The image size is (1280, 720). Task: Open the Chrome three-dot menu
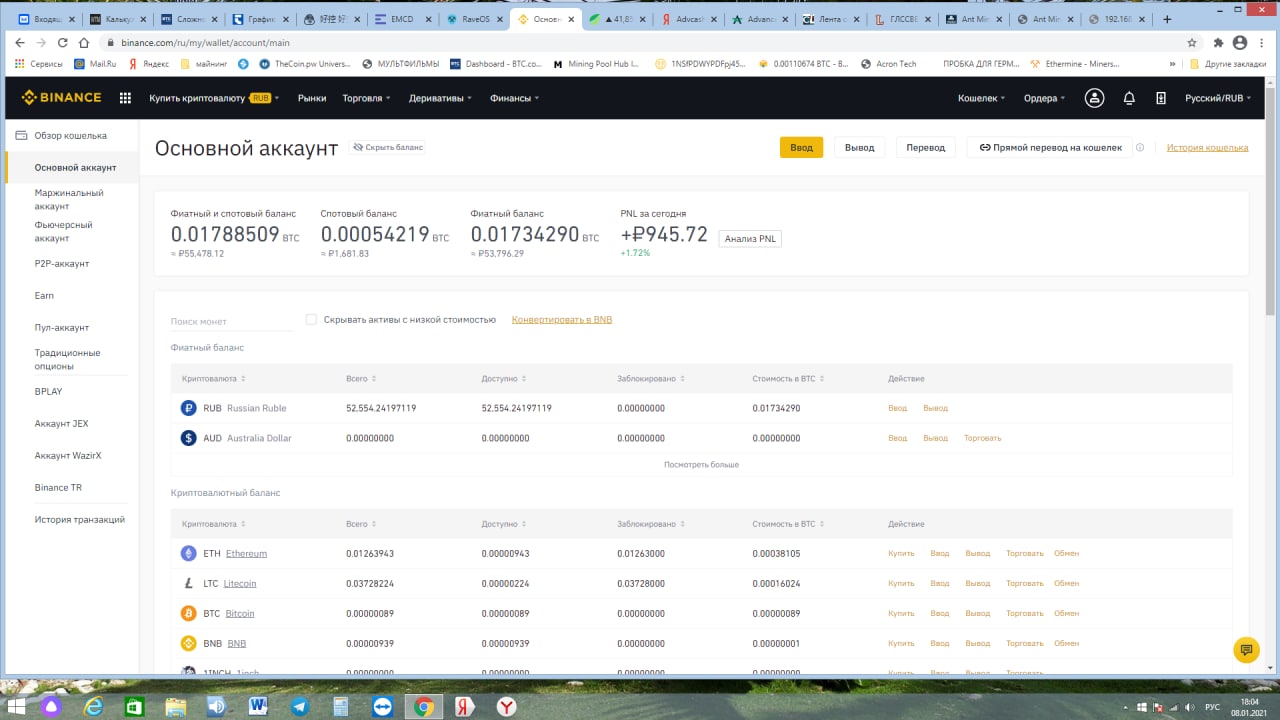[x=1262, y=43]
